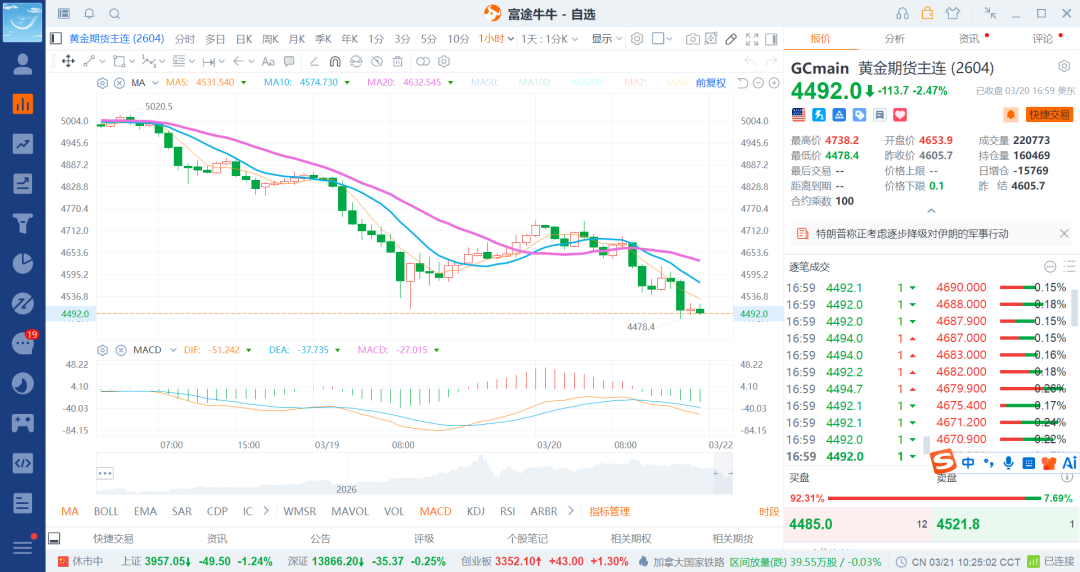1080x572 pixels.
Task: Switch to the 分析 tab
Action: pos(895,39)
